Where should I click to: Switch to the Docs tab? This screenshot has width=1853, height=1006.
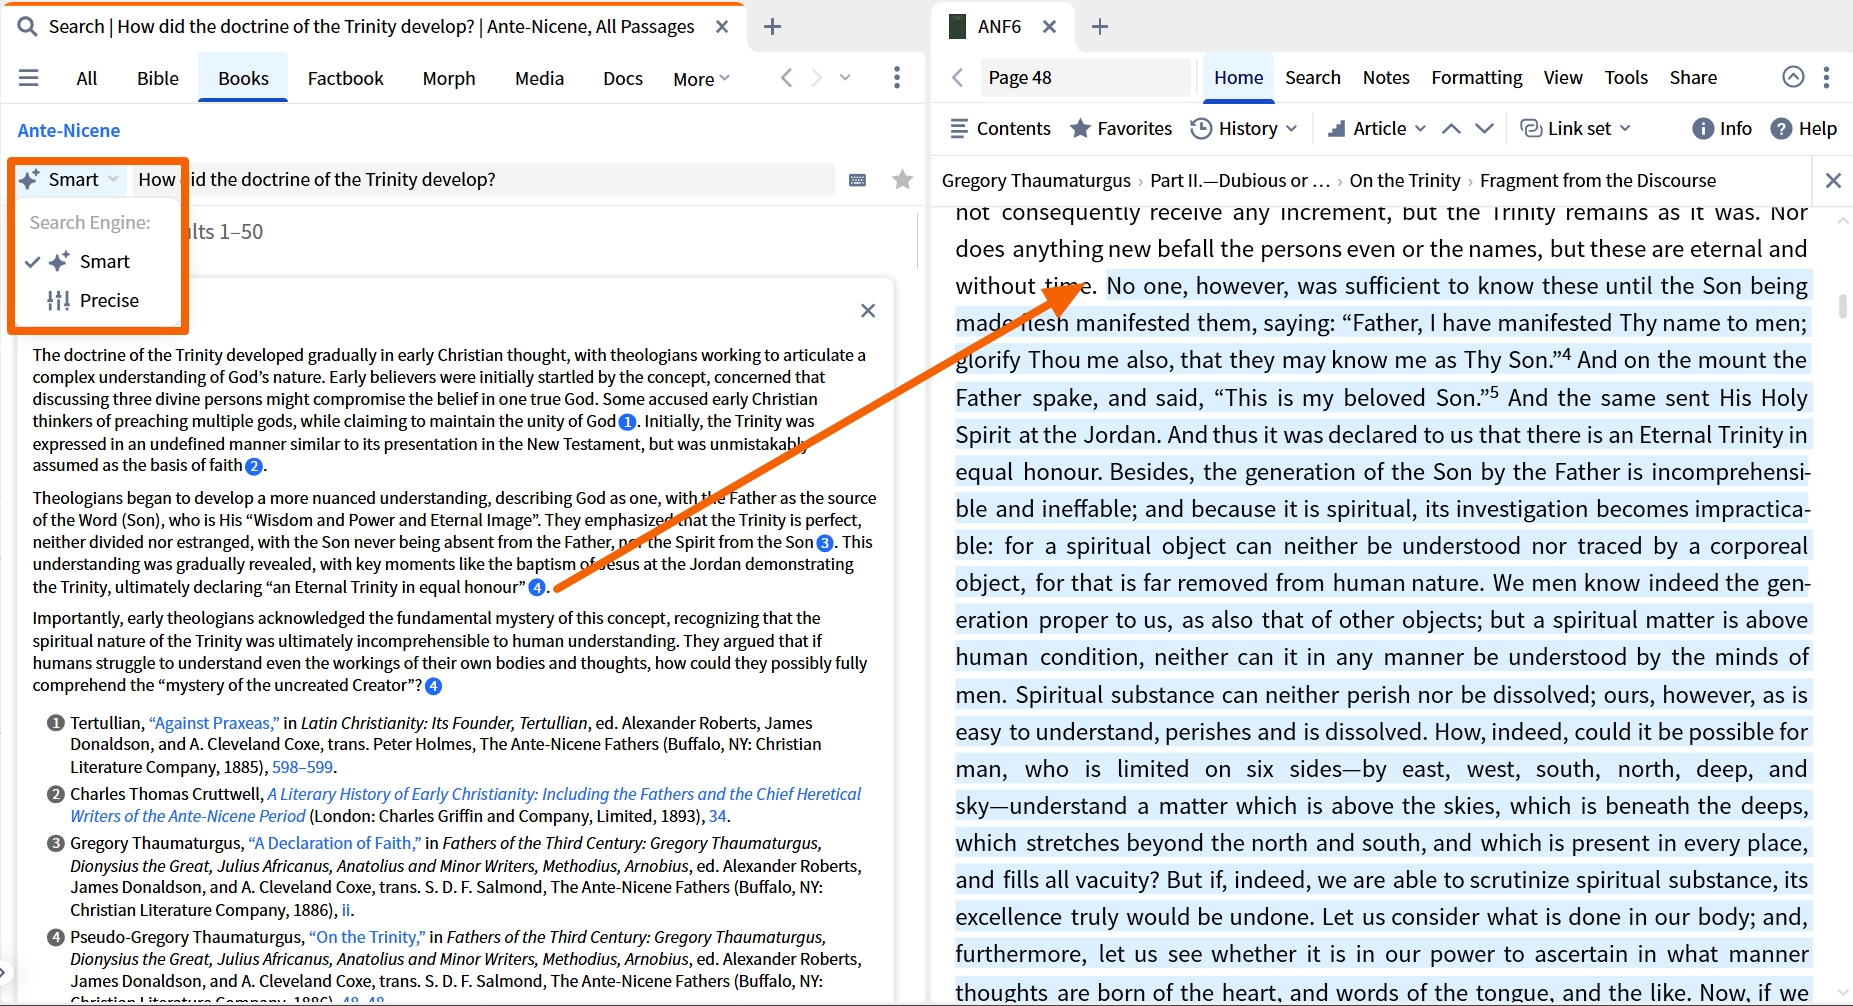[x=623, y=78]
